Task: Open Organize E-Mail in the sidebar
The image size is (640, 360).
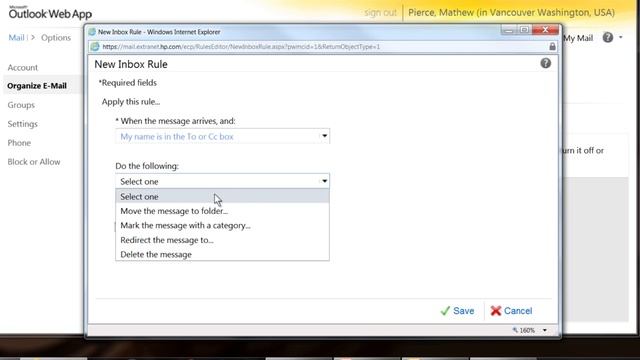Action: click(x=37, y=86)
